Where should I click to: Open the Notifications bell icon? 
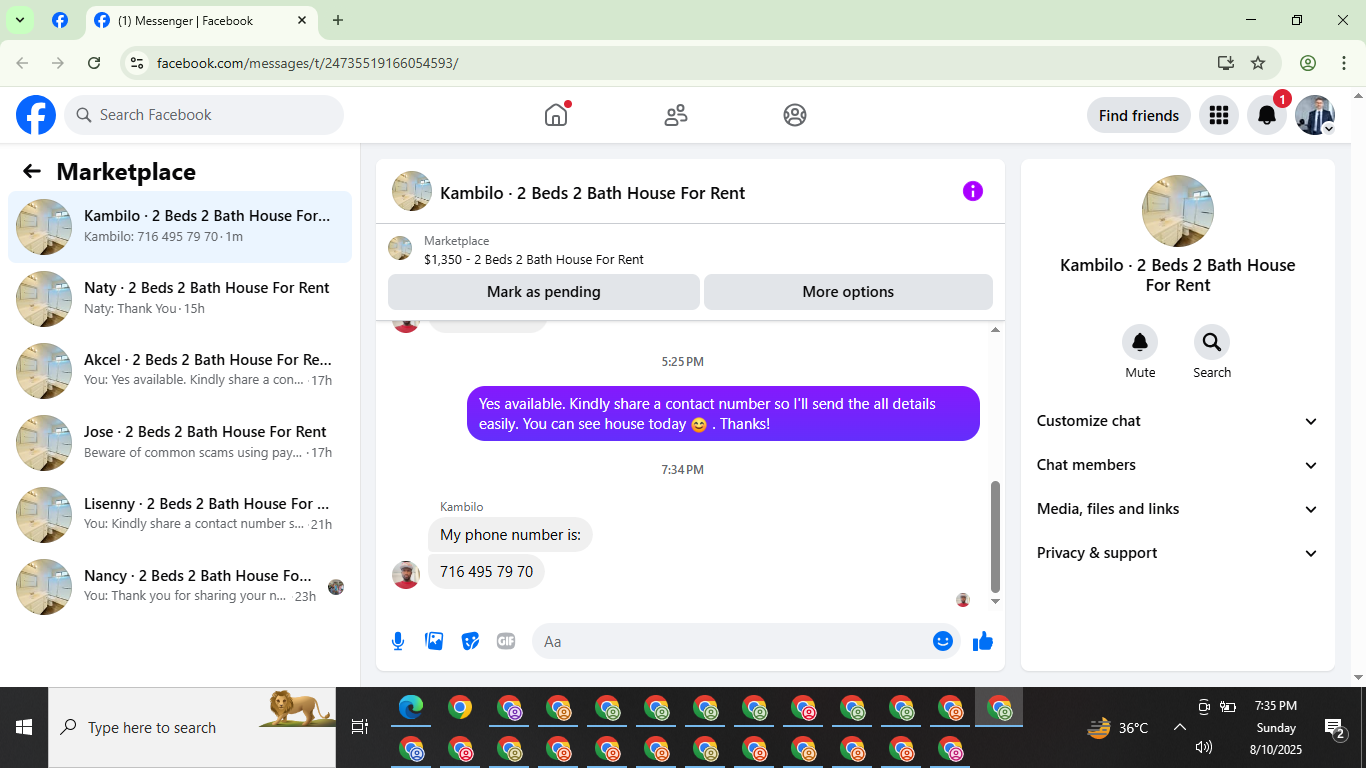(x=1267, y=115)
